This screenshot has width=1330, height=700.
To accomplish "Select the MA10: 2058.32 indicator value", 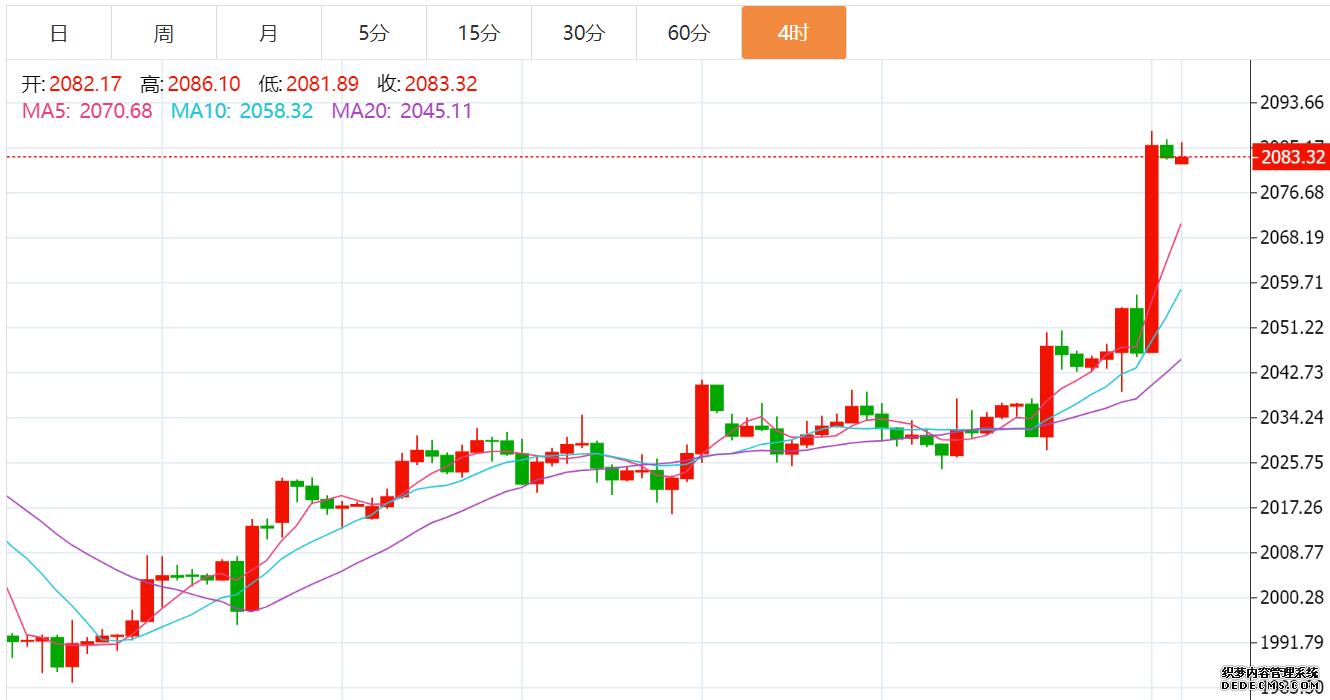I will [x=242, y=111].
